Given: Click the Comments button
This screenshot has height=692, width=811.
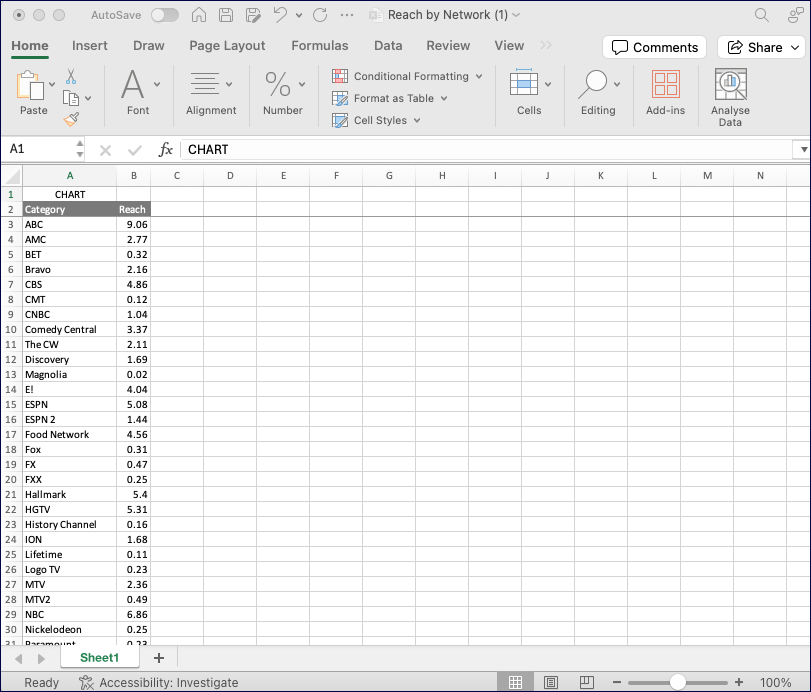Looking at the screenshot, I should 654,47.
